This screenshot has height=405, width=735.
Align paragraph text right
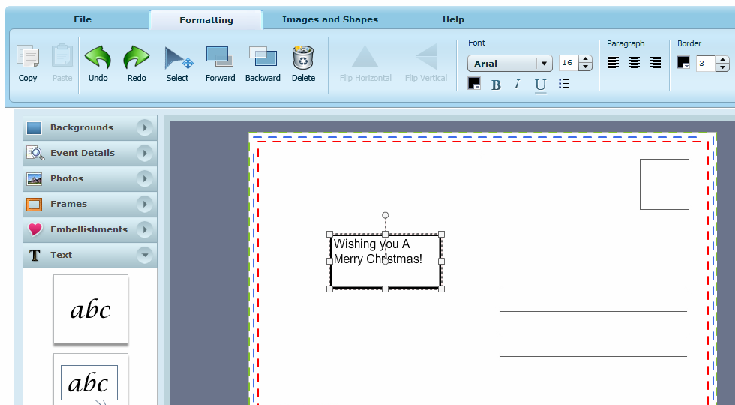[x=655, y=62]
